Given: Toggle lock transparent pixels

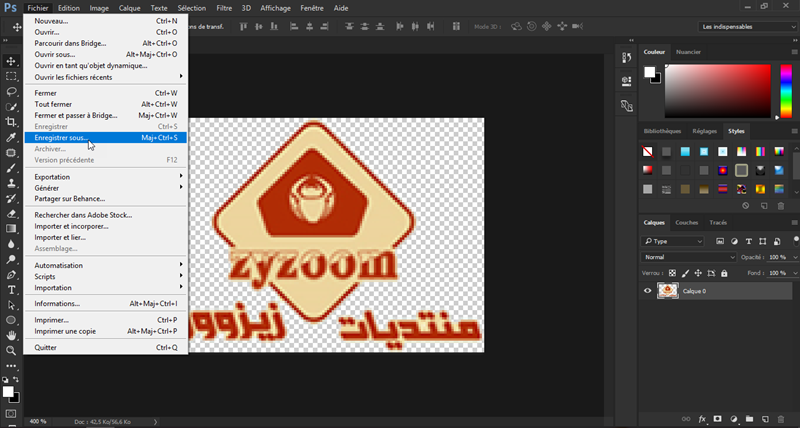Looking at the screenshot, I should click(x=672, y=273).
